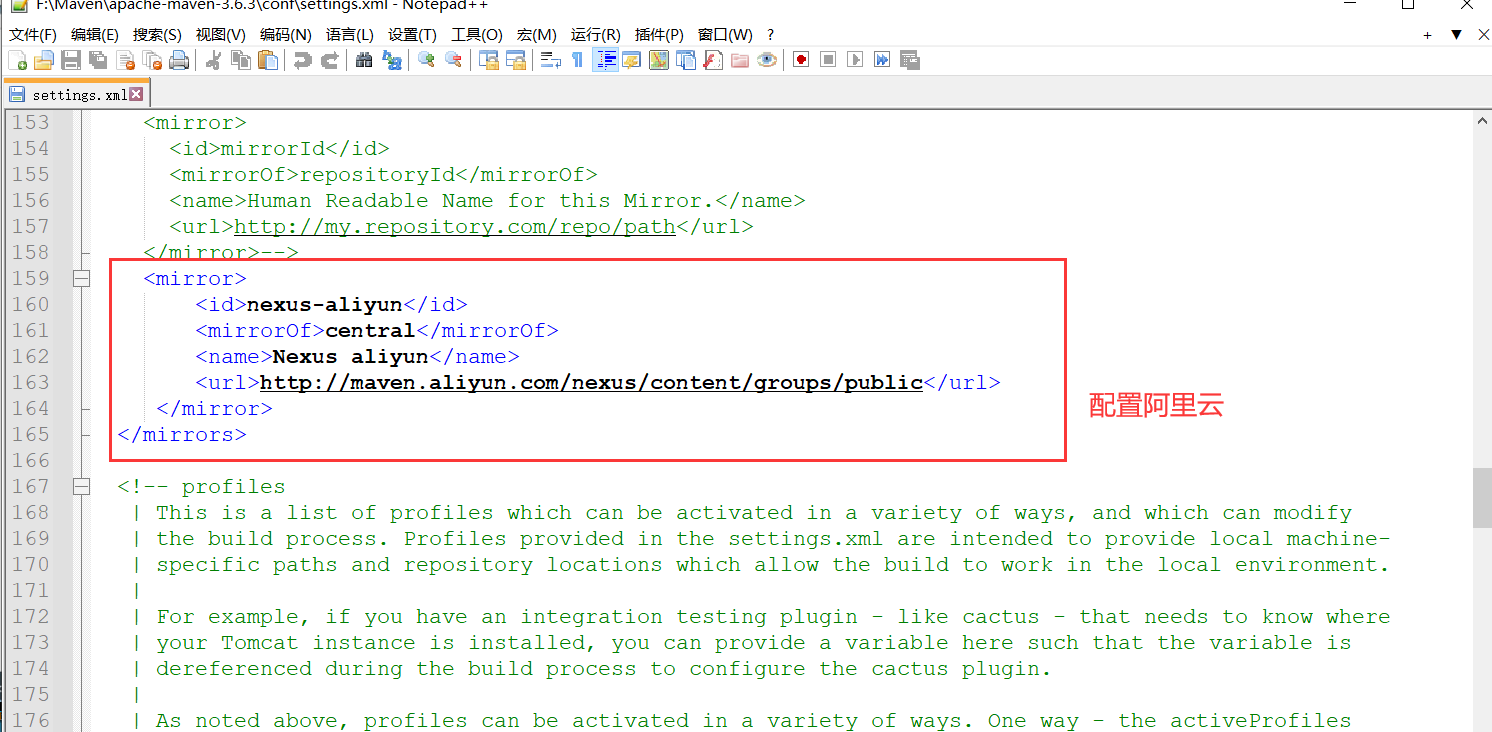Open the 宏(M) menu
This screenshot has width=1492, height=732.
point(537,35)
